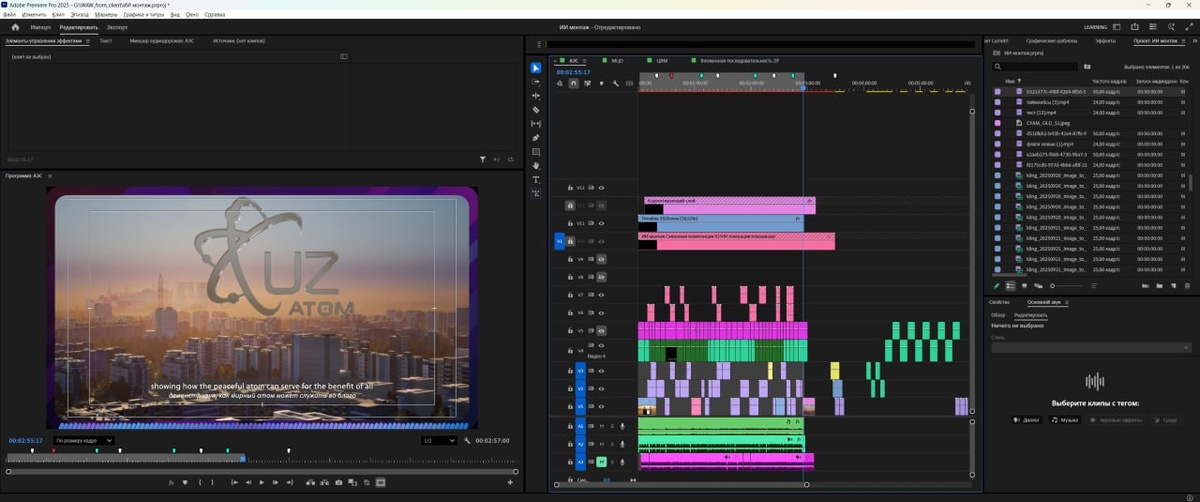This screenshot has height=502, width=1200.
Task: Open the 1/2 playback resolution dropdown
Action: (439, 440)
